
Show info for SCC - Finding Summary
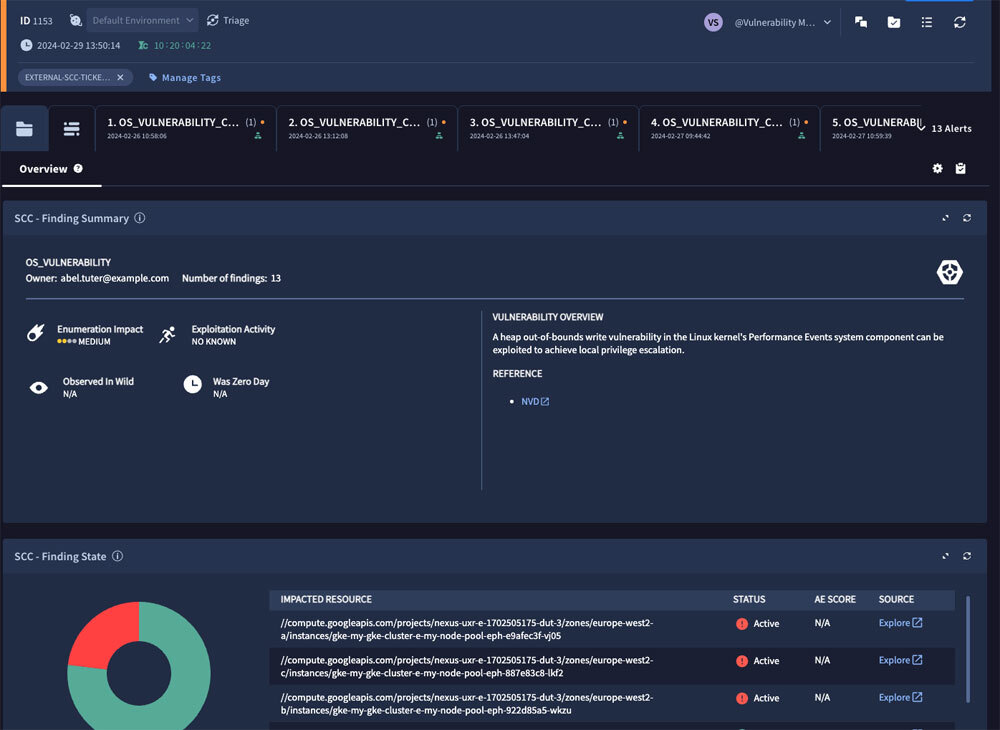pyautogui.click(x=140, y=218)
